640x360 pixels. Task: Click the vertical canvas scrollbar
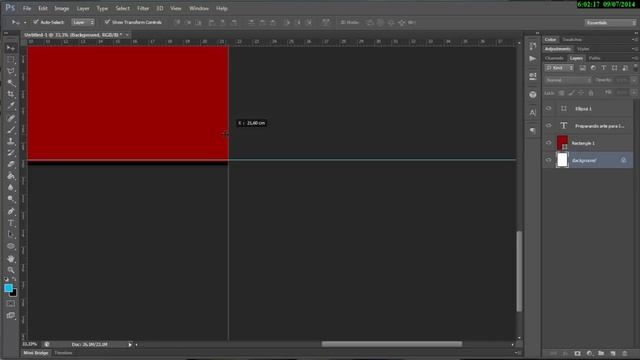coord(519,271)
